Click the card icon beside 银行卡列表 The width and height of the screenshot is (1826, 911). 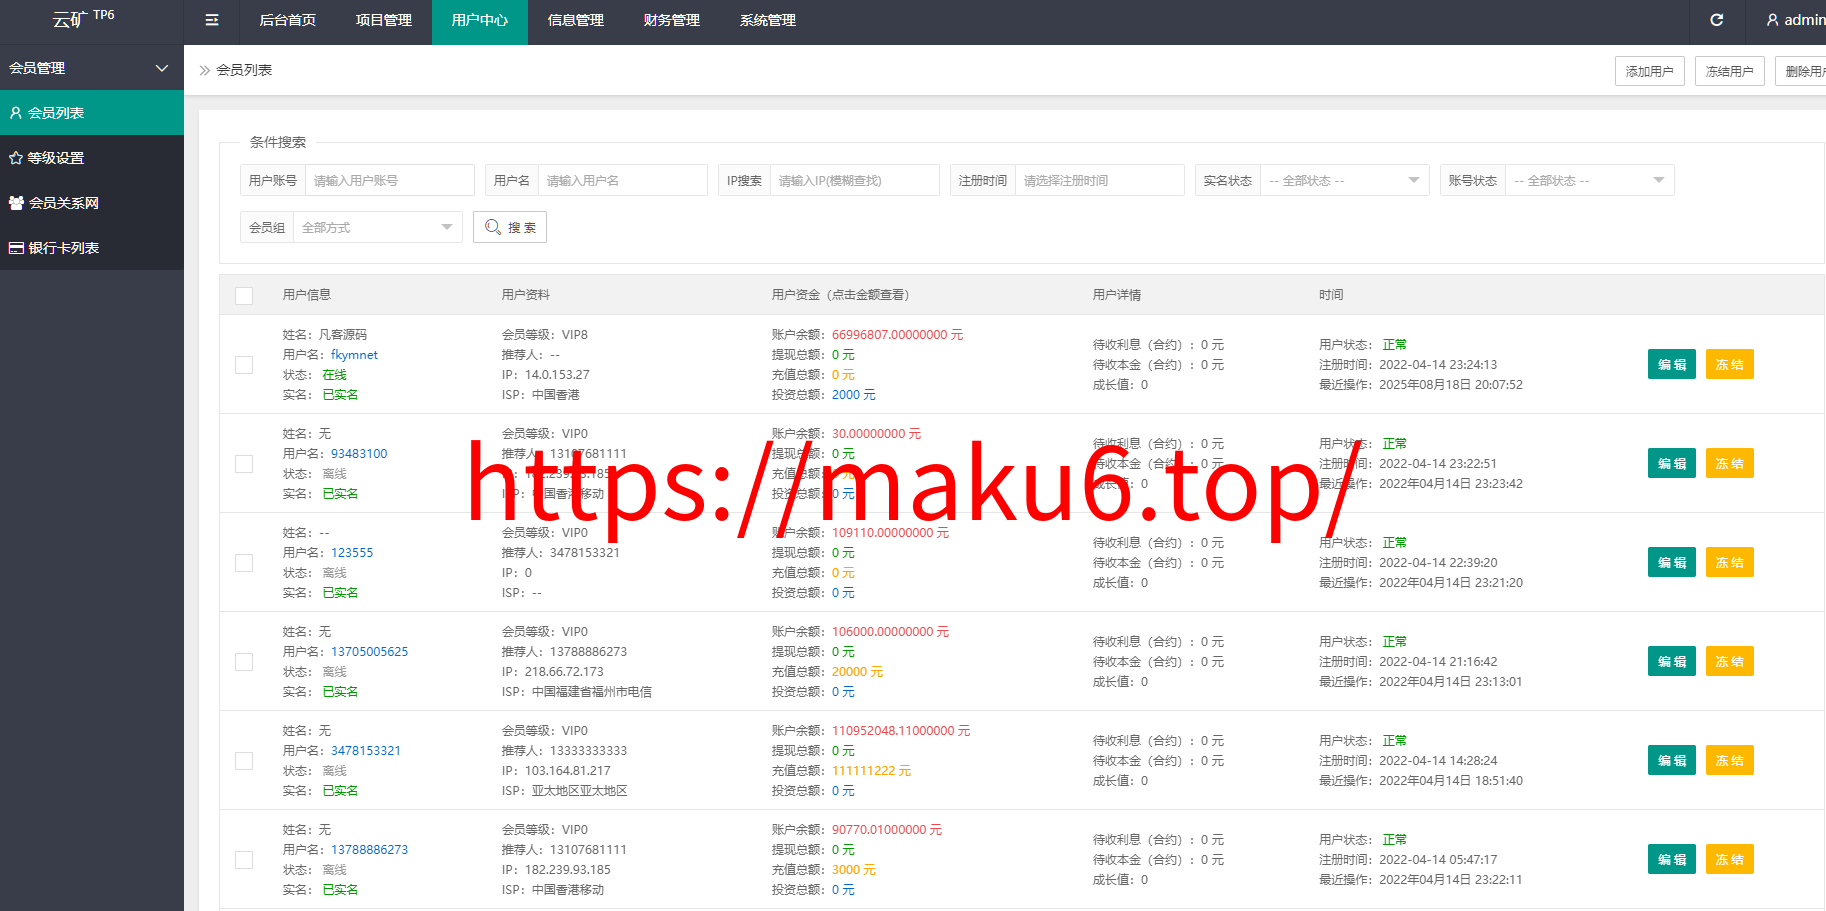click(x=16, y=248)
